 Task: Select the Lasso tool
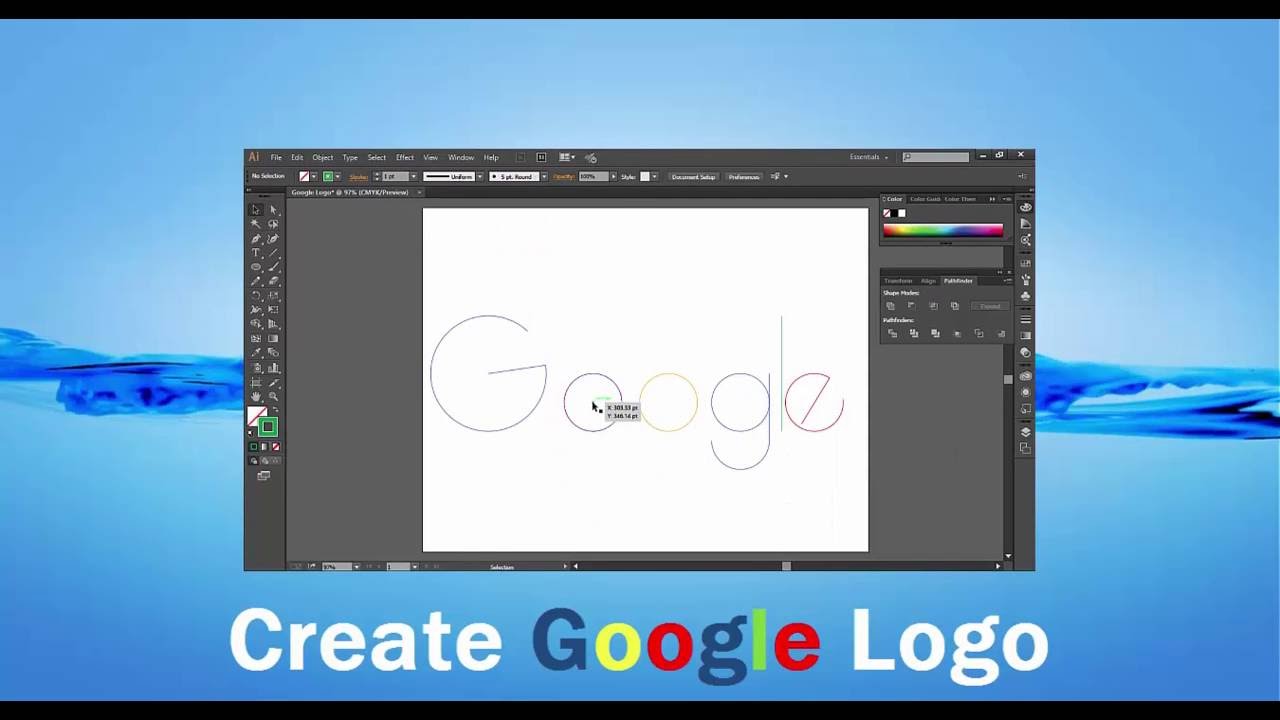point(273,224)
